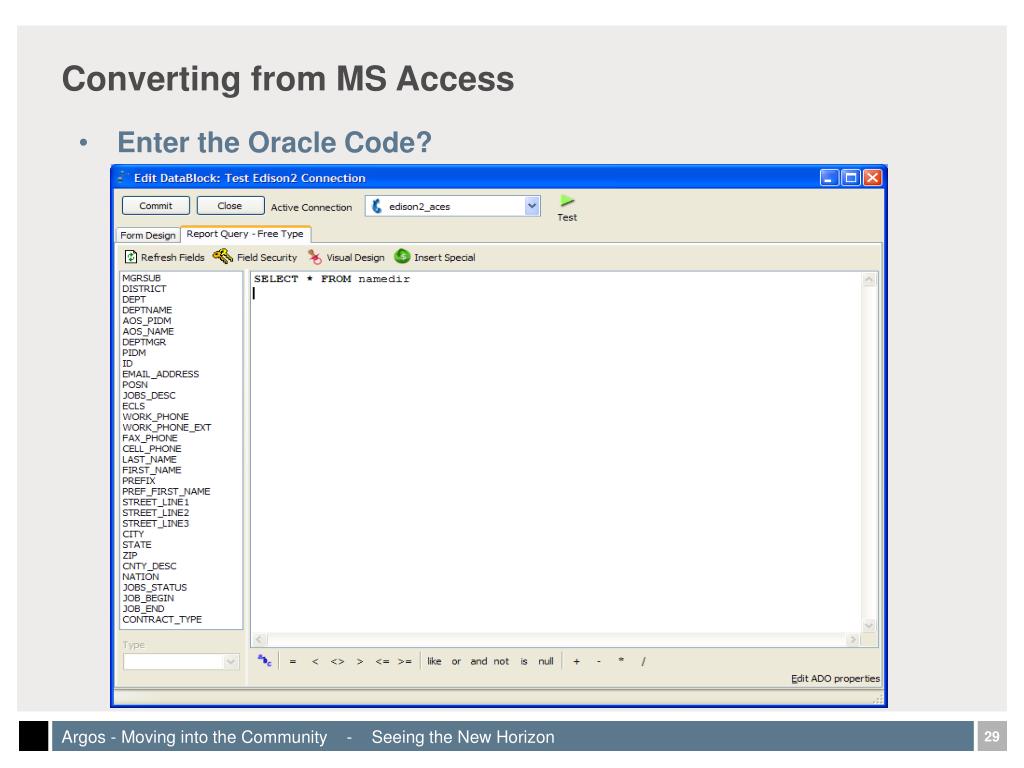This screenshot has width=1024, height=768.
Task: Click horizontal scrollbar right arrow
Action: [x=852, y=639]
